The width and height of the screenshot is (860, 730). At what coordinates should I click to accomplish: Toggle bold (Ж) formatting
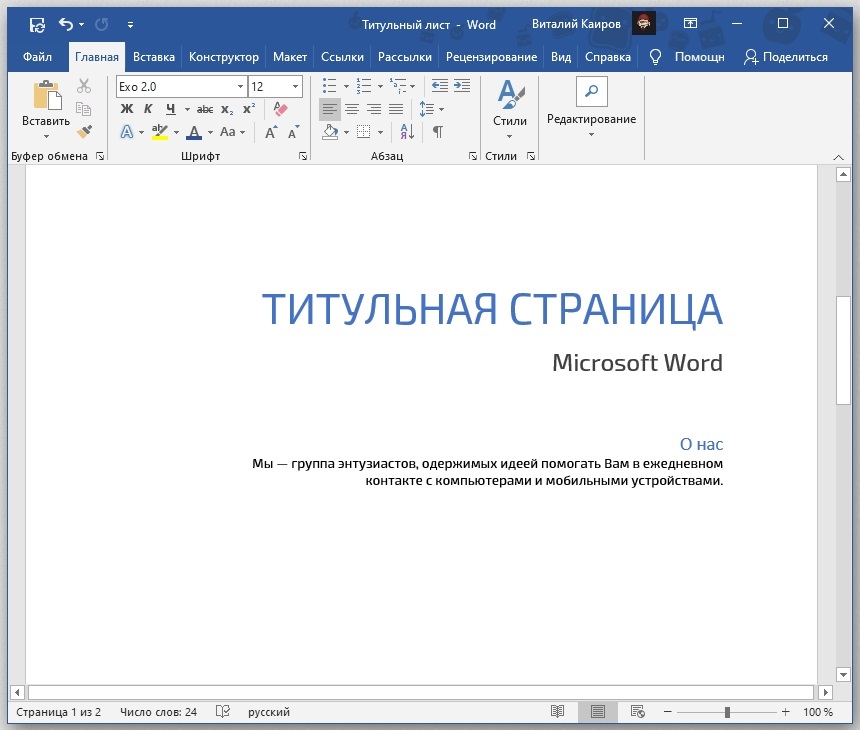tap(127, 109)
